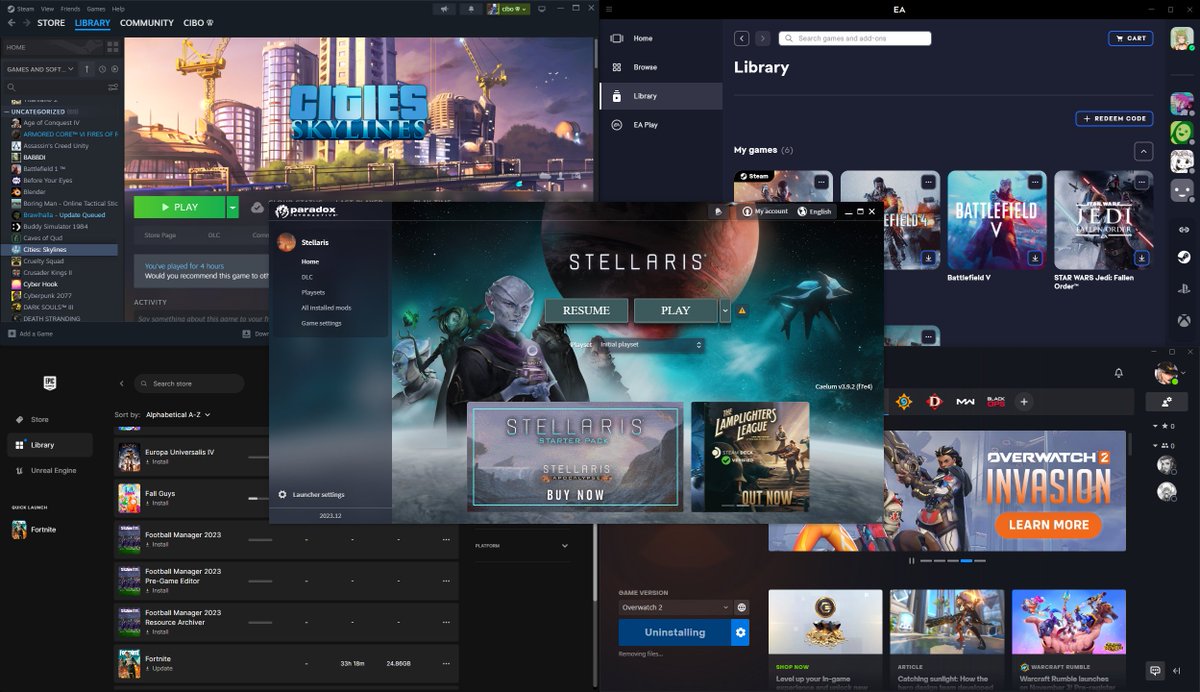Open EA app cart button
Image resolution: width=1200 pixels, height=692 pixels.
[x=1130, y=38]
